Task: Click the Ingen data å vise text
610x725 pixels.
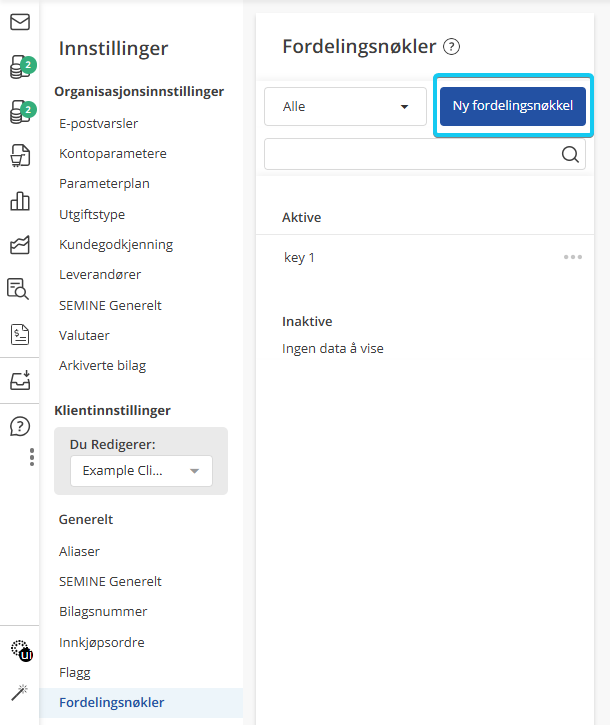Action: click(x=333, y=348)
